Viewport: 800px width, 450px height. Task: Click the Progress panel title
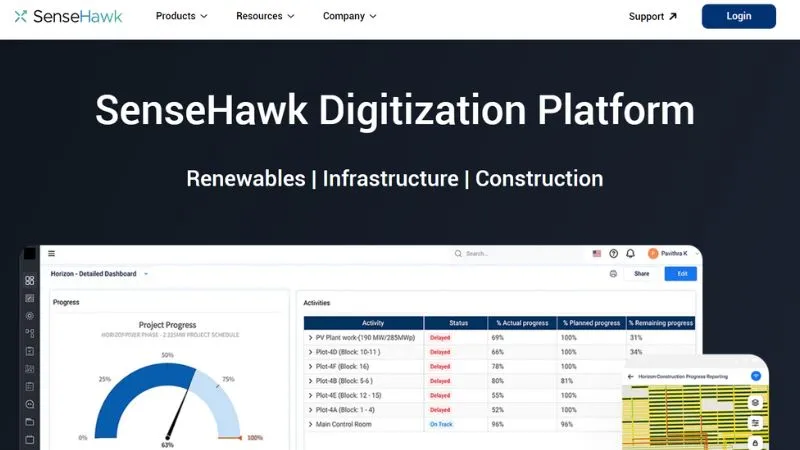pos(66,303)
